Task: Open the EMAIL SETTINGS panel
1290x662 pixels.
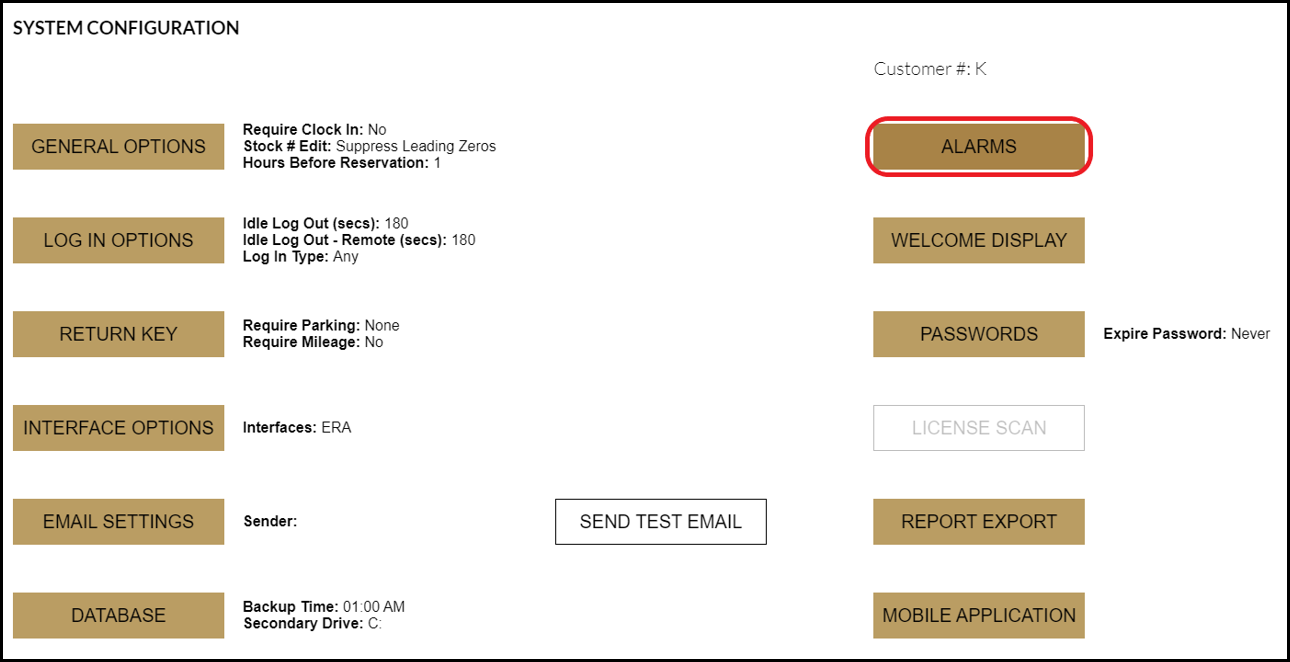Action: coord(118,521)
